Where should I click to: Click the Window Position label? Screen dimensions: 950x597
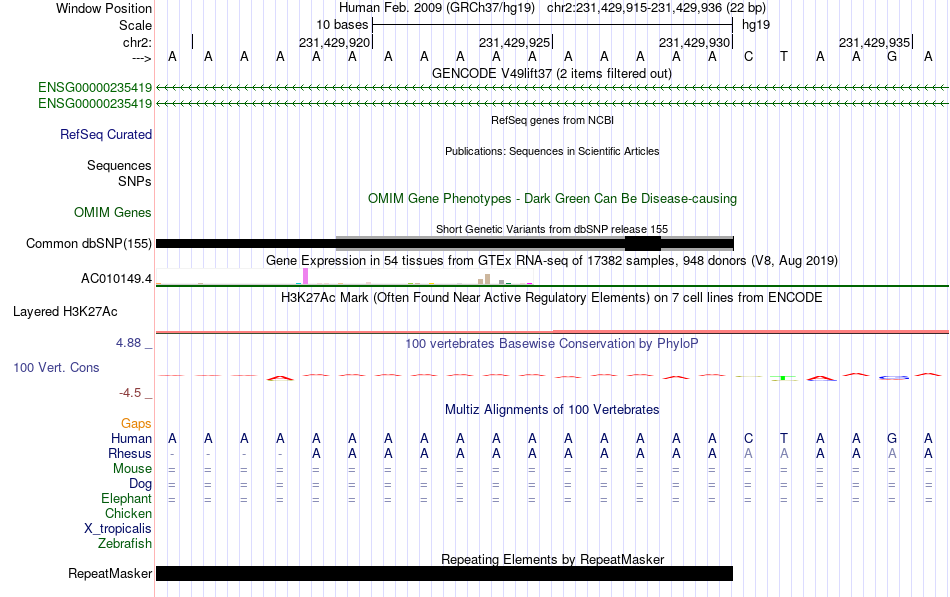[x=104, y=8]
